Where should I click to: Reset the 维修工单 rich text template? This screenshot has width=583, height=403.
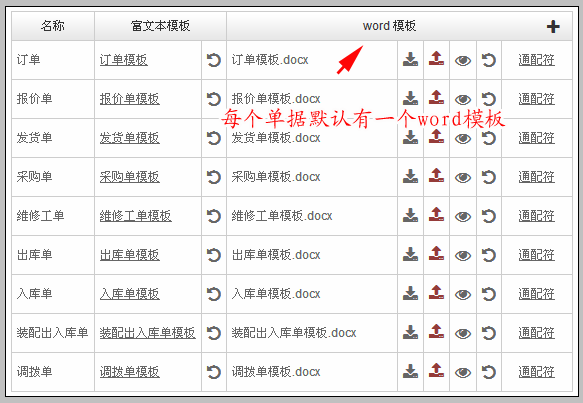point(213,216)
